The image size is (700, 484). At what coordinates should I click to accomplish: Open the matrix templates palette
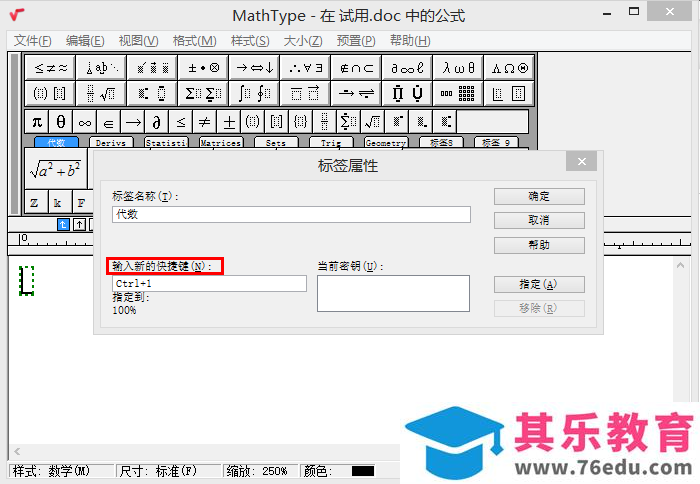click(x=458, y=93)
